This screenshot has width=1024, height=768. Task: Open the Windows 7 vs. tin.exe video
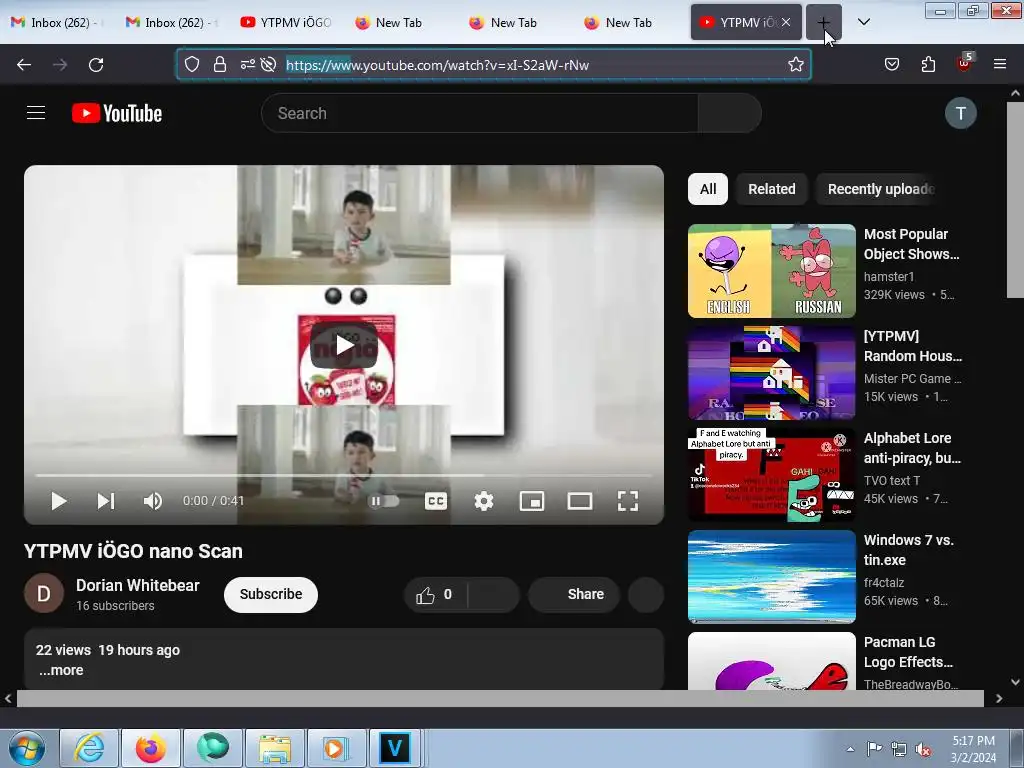771,577
